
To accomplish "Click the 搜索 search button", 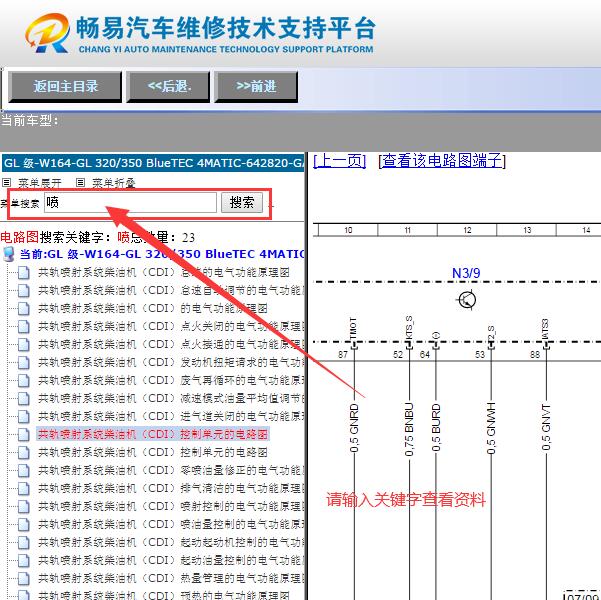I will (x=242, y=202).
